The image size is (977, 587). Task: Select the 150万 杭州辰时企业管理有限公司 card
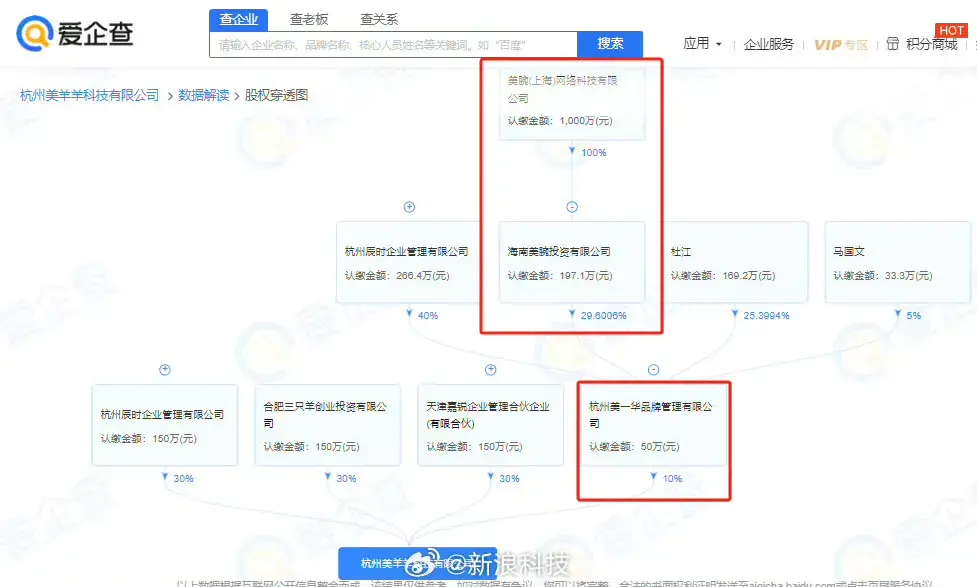click(165, 425)
